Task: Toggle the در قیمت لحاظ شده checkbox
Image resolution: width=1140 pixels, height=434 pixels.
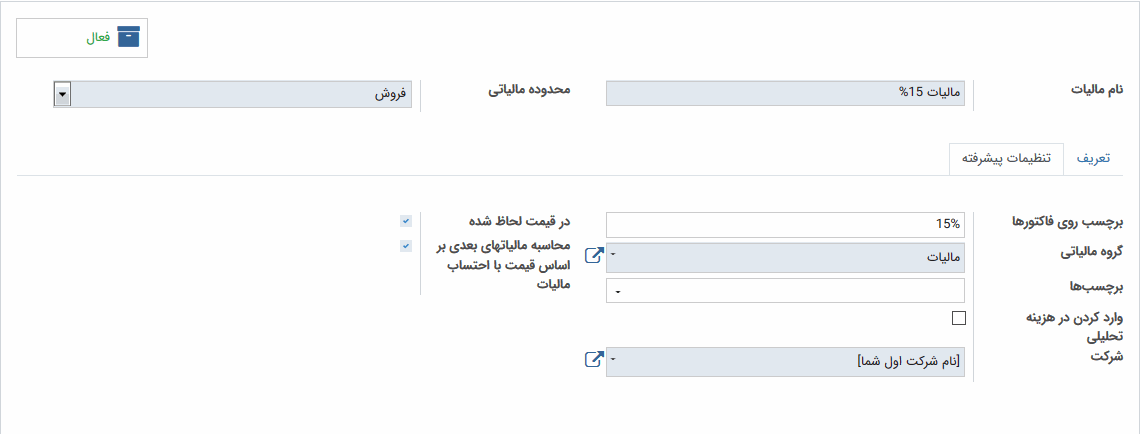Action: pos(406,220)
